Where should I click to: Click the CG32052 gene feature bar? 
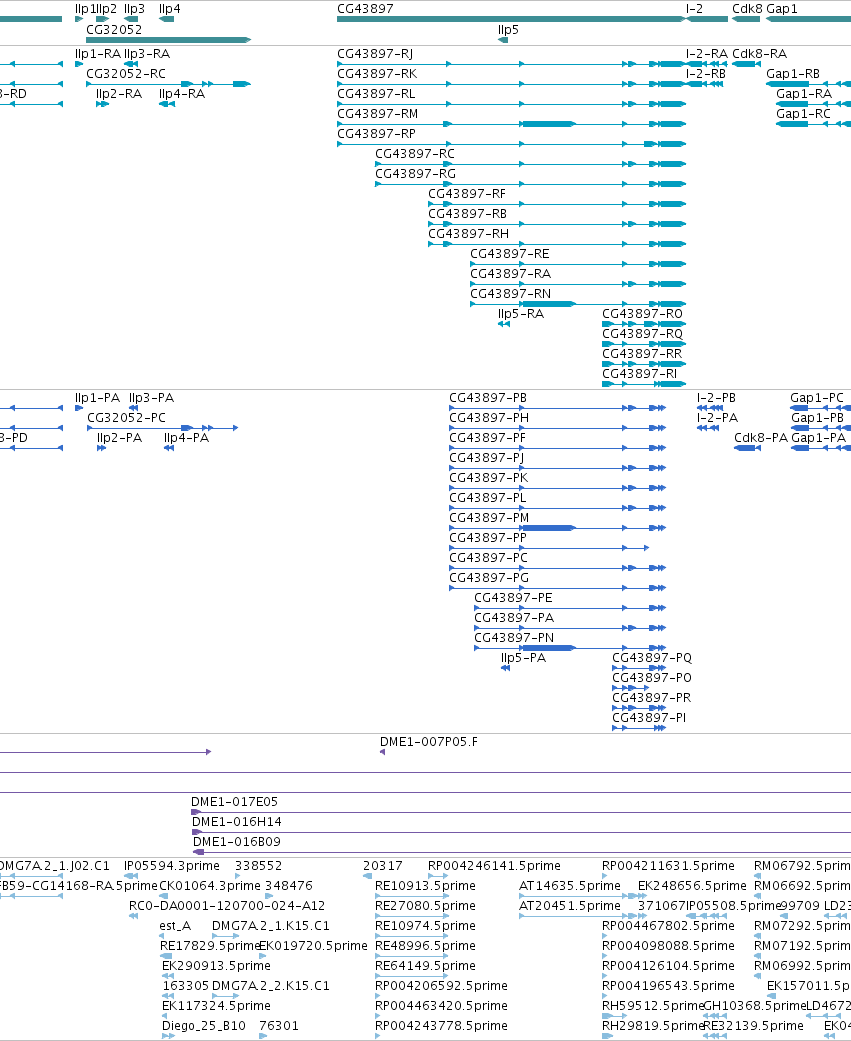click(x=169, y=40)
